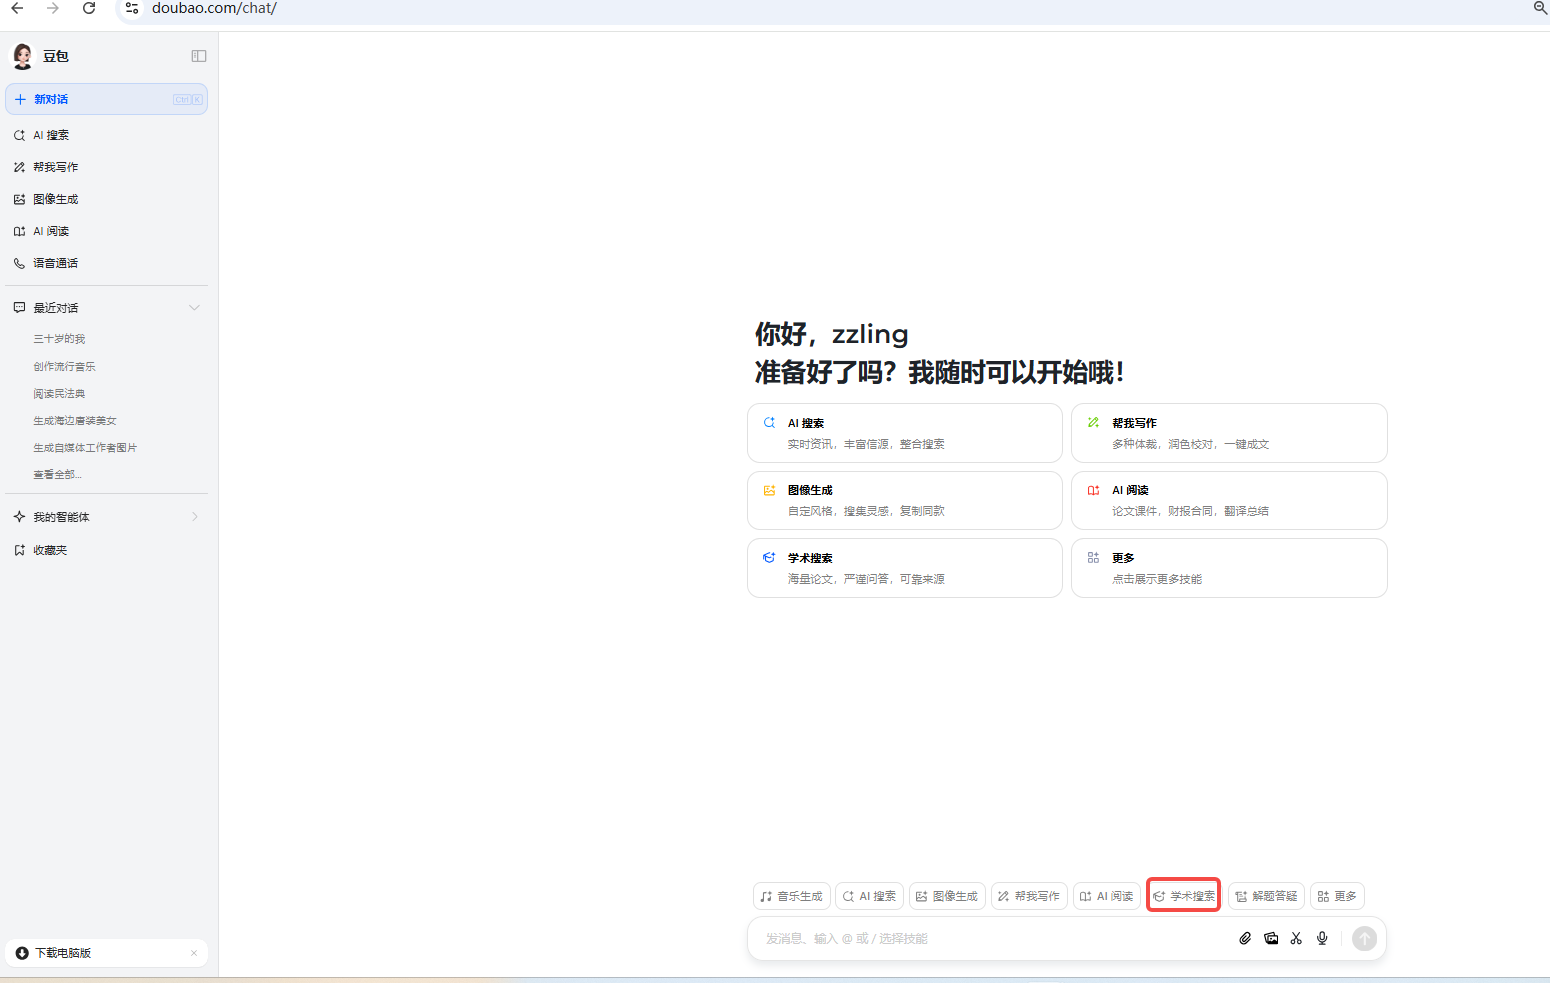Click the browser zoom magnifier icon
Screen dimensions: 1550x983
tap(1540, 8)
